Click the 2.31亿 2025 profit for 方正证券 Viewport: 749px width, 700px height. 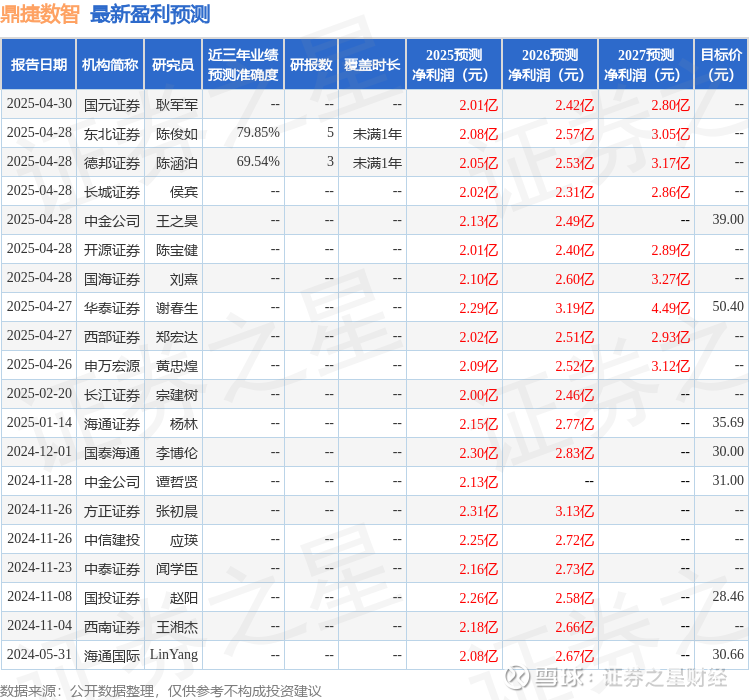(479, 511)
